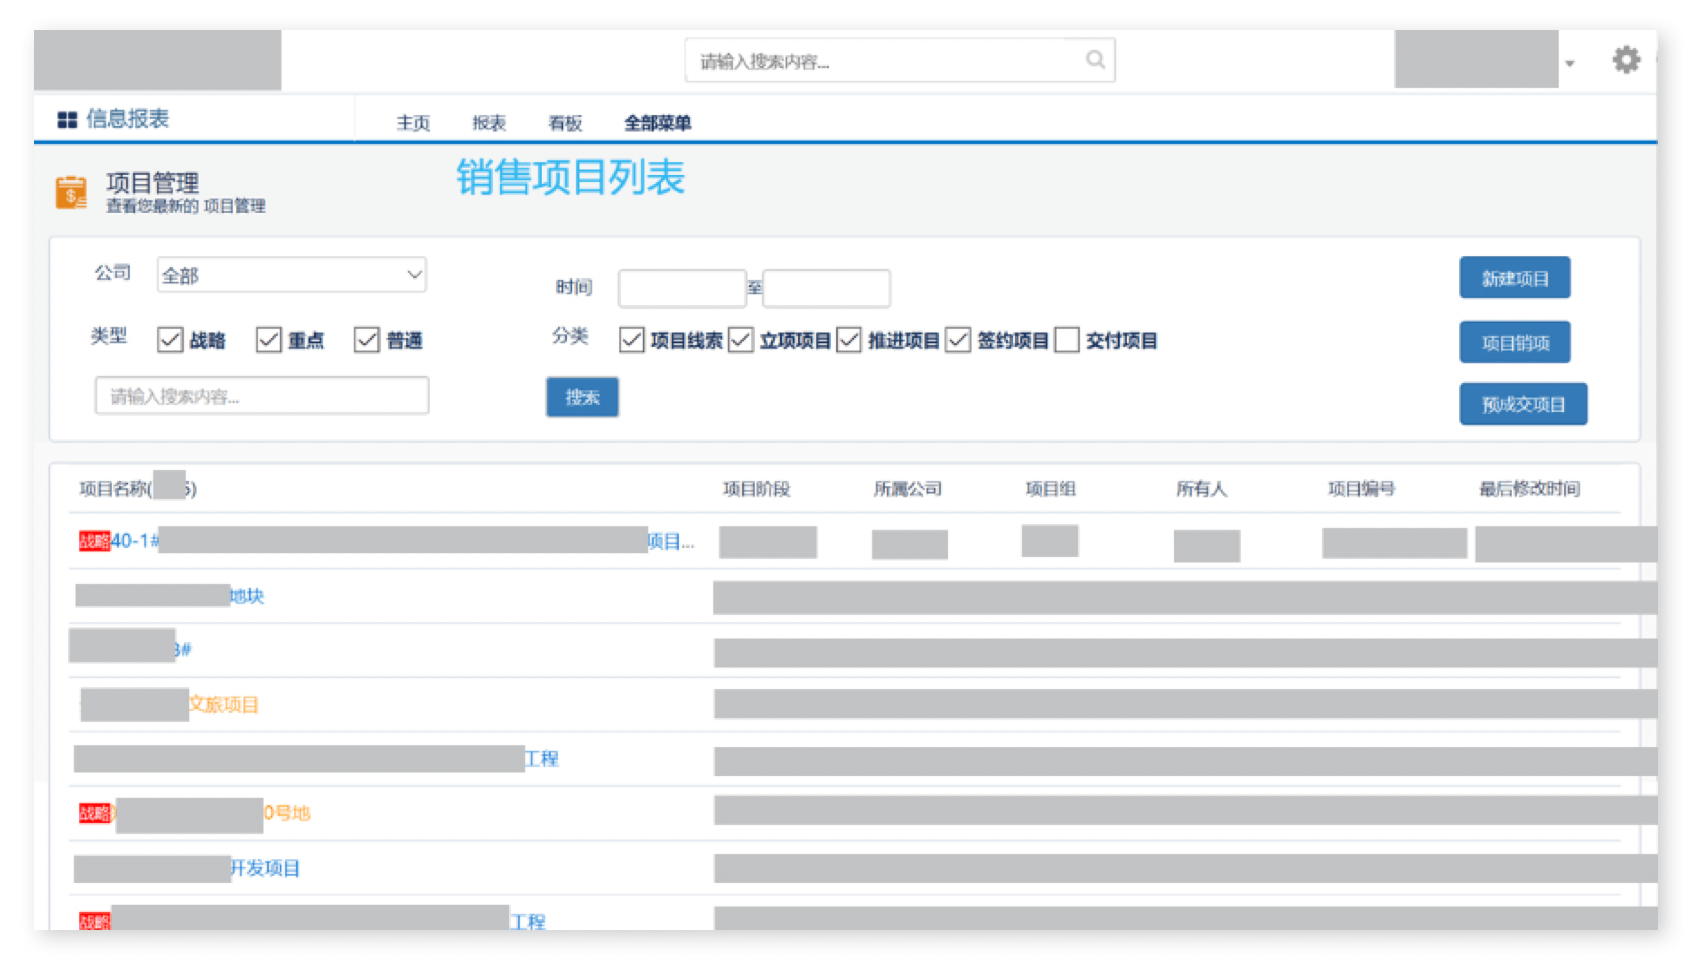Click the 新建项目 button
Viewport: 1690px width, 968px height.
coord(1515,278)
